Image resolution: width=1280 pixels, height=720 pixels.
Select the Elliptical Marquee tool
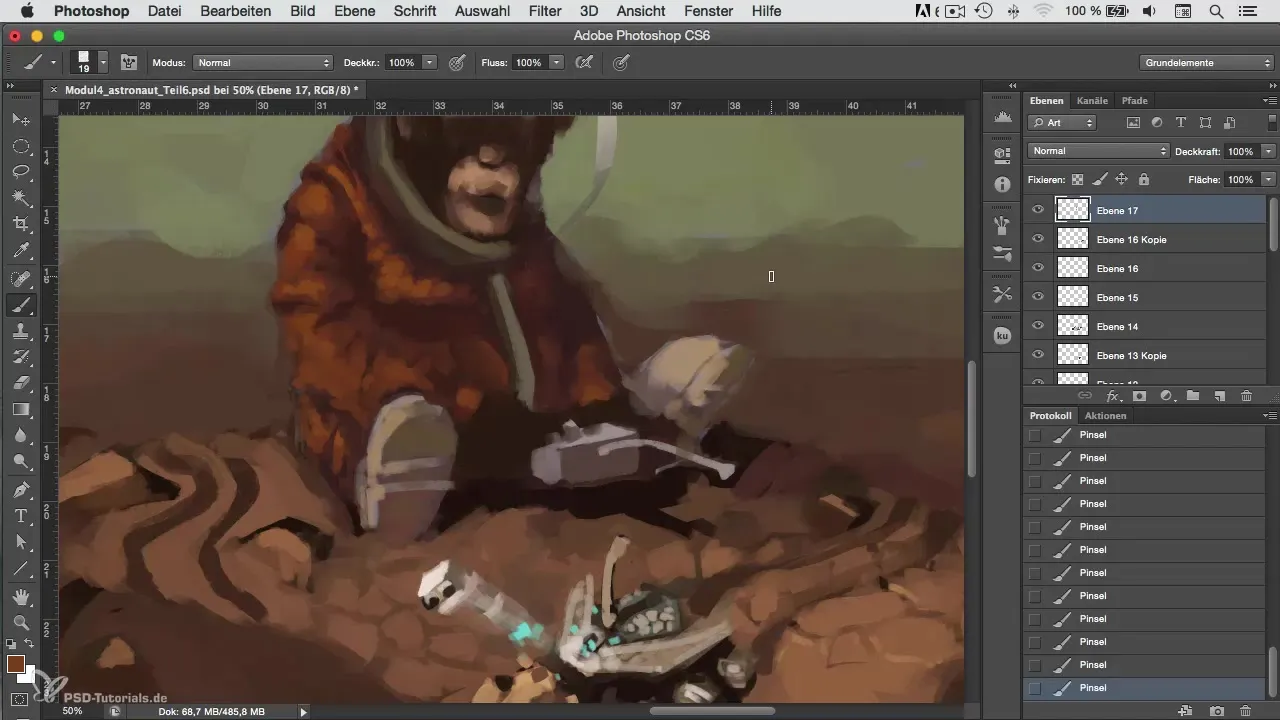coord(21,146)
